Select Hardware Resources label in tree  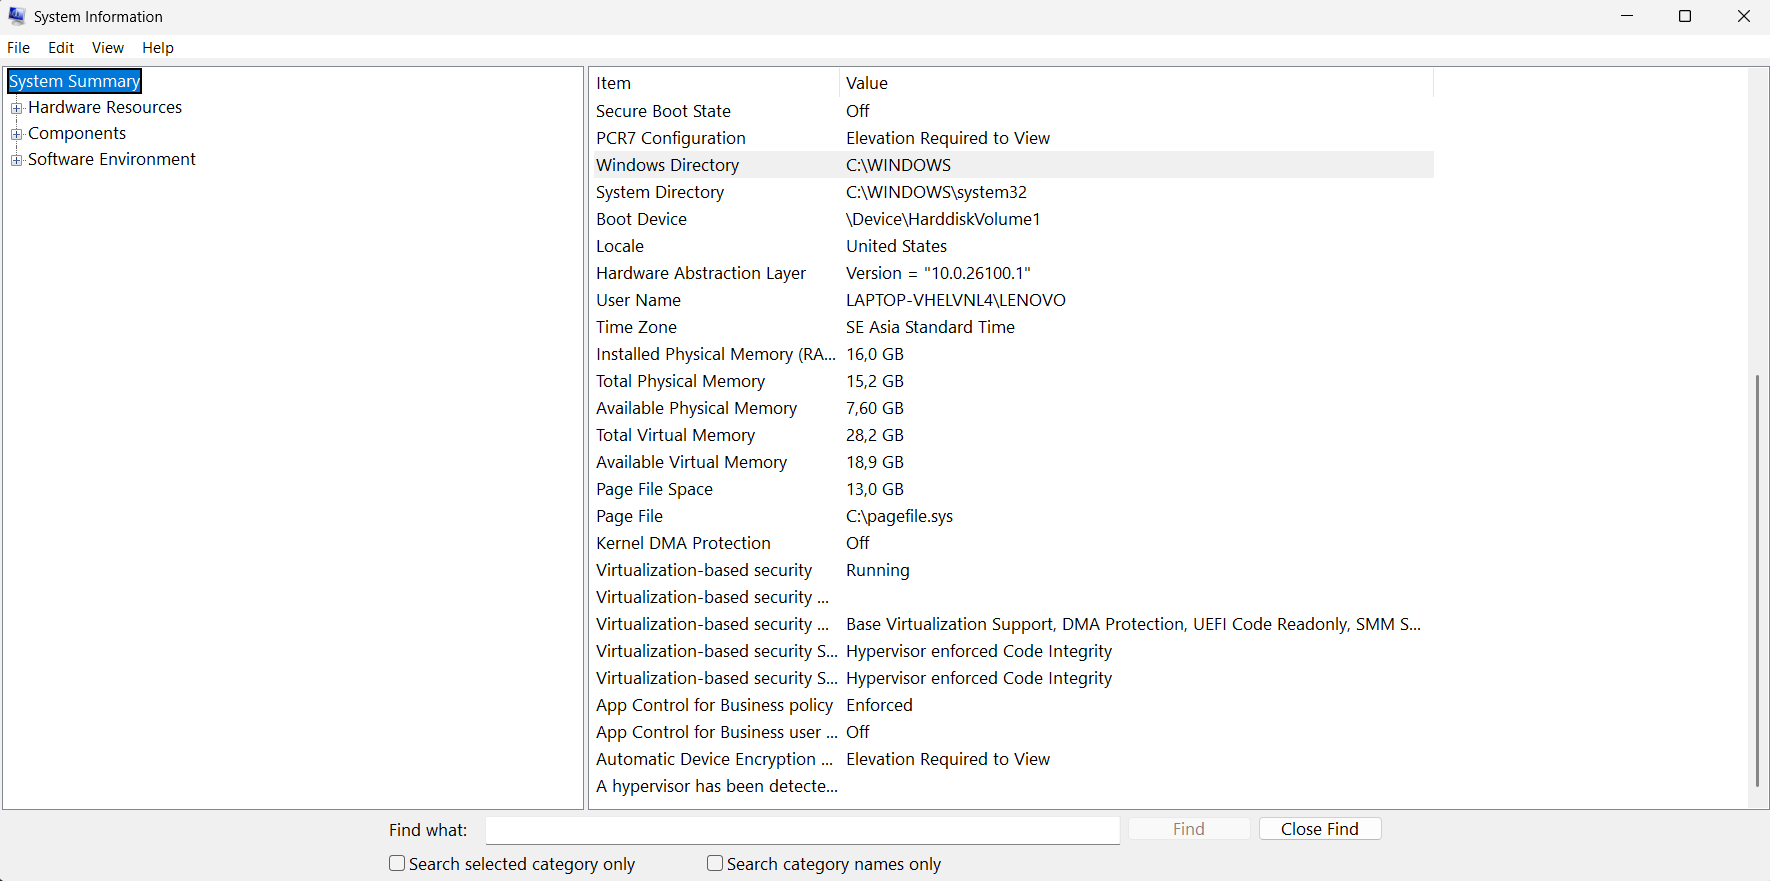(105, 107)
